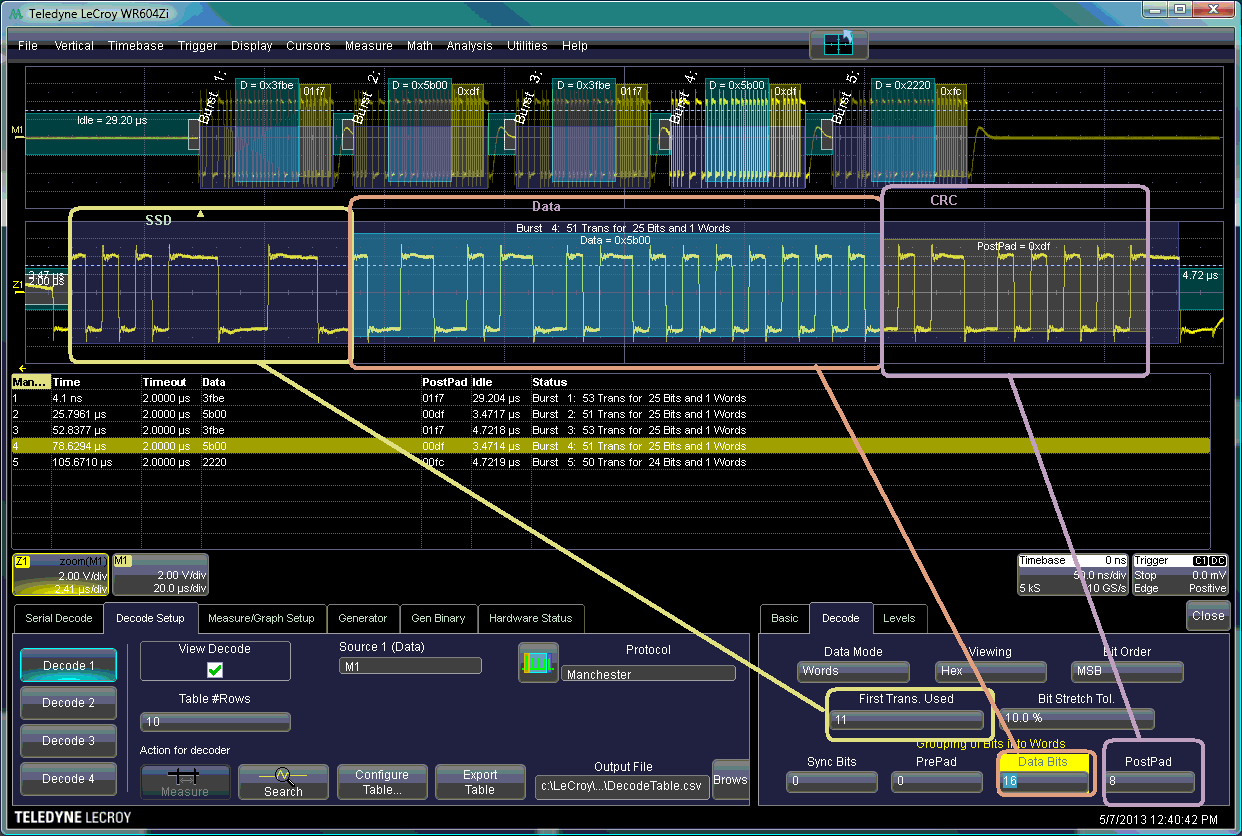Open the Data Mode Words dropdown
Viewport: 1242px width, 836px height.
(853, 671)
